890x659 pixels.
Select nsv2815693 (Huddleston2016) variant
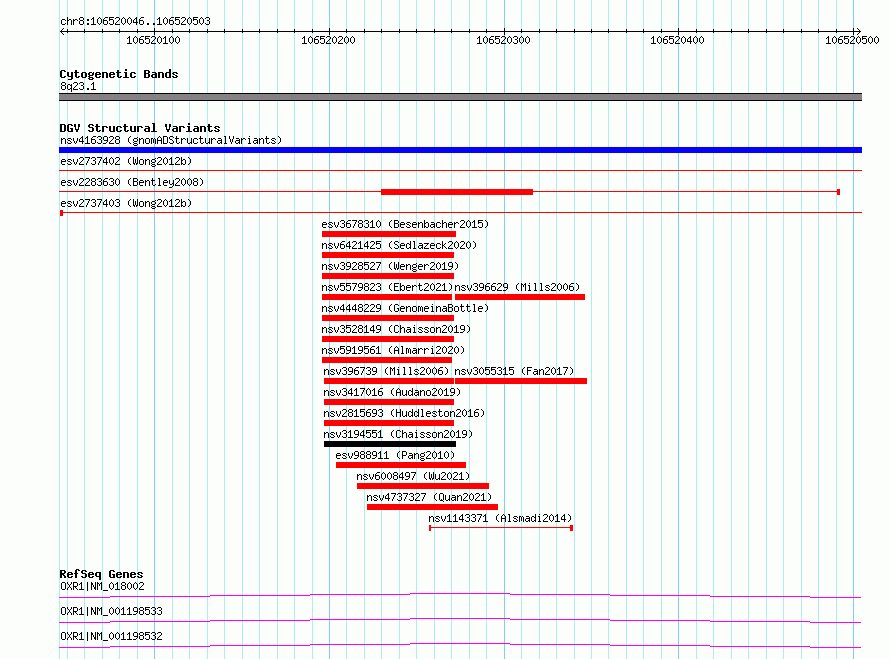click(x=404, y=413)
